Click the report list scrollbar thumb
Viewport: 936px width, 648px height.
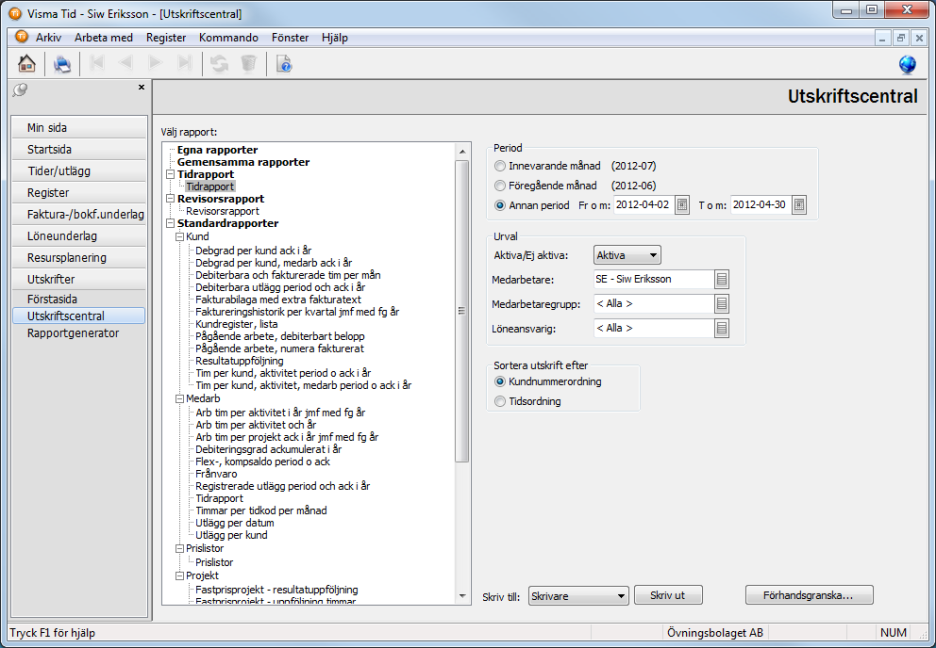pyautogui.click(x=461, y=311)
